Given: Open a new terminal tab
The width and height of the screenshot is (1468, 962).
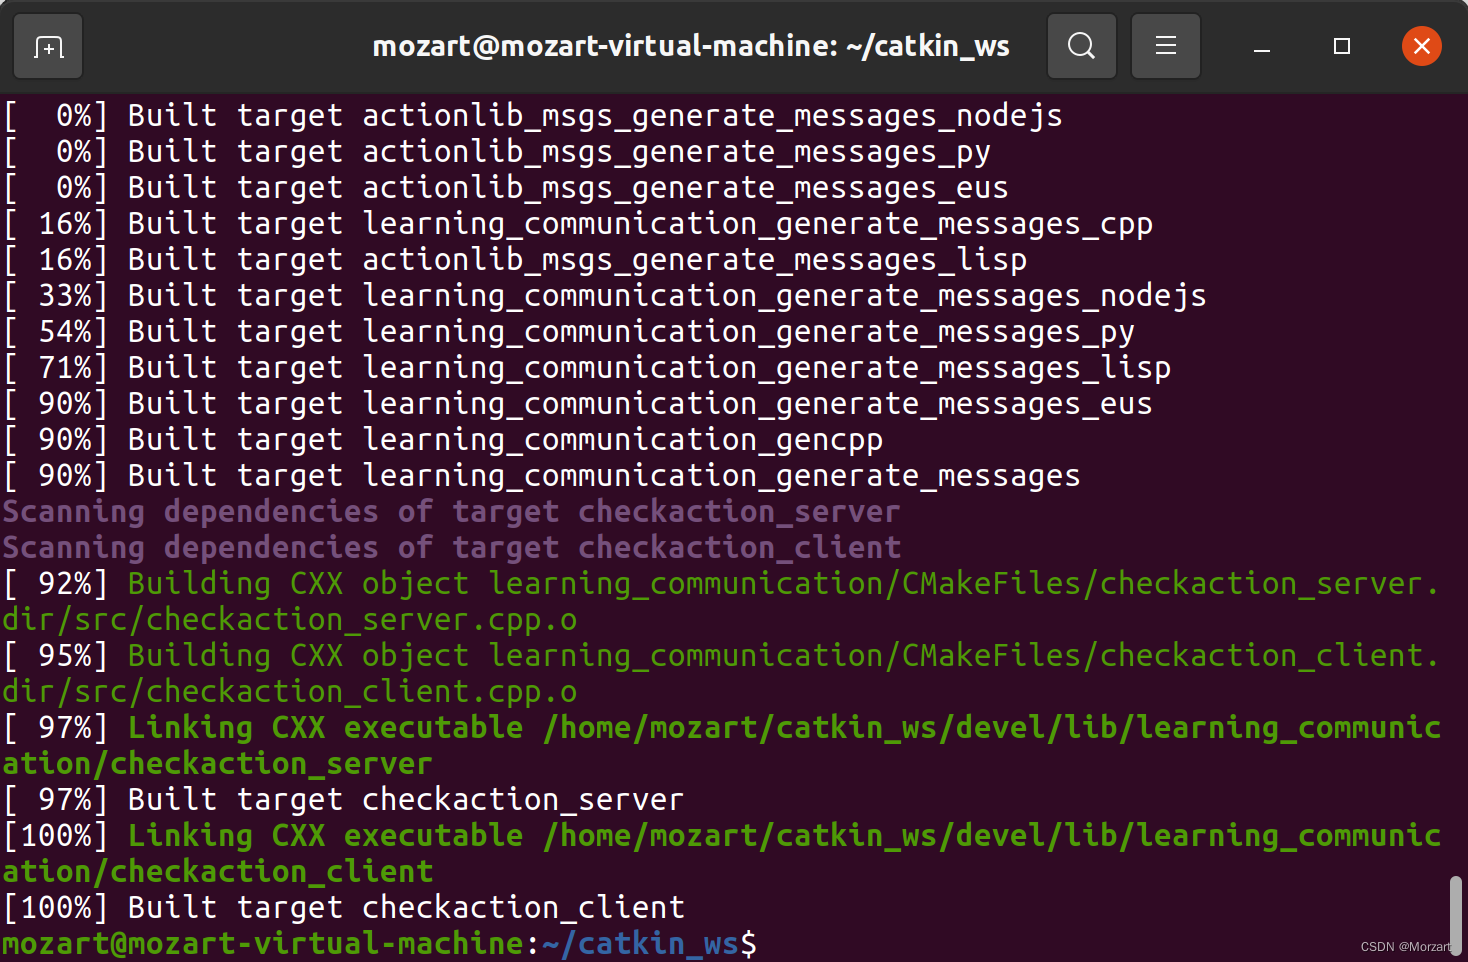Looking at the screenshot, I should (x=48, y=46).
